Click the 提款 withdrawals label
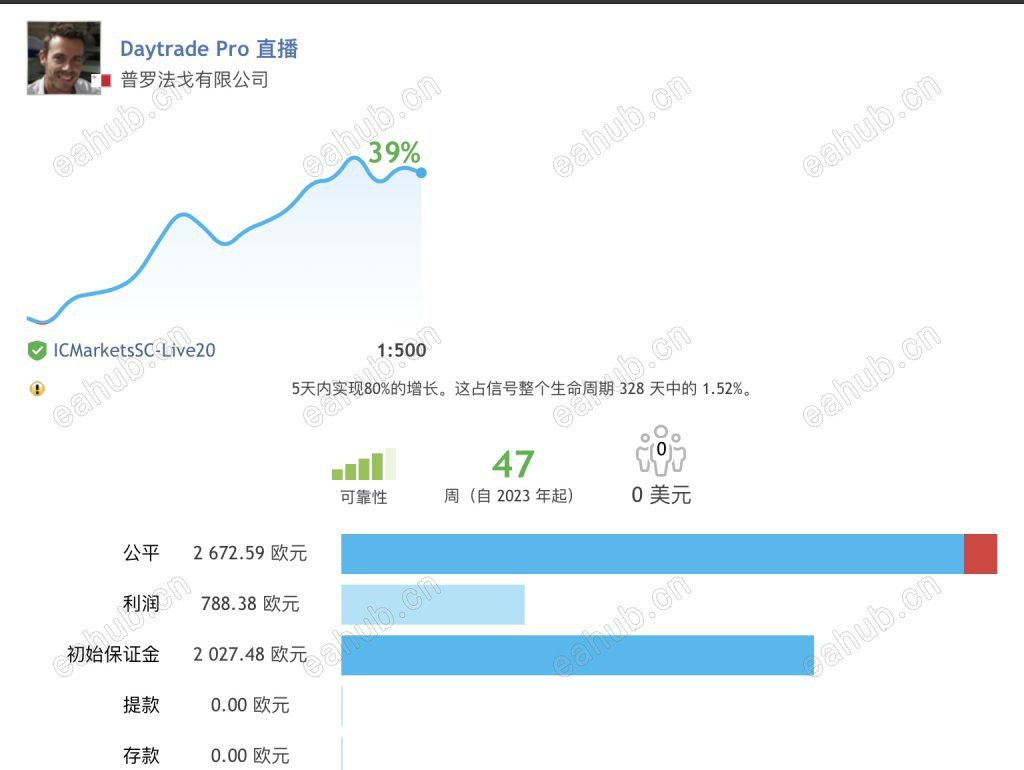The image size is (1024, 770). [141, 705]
